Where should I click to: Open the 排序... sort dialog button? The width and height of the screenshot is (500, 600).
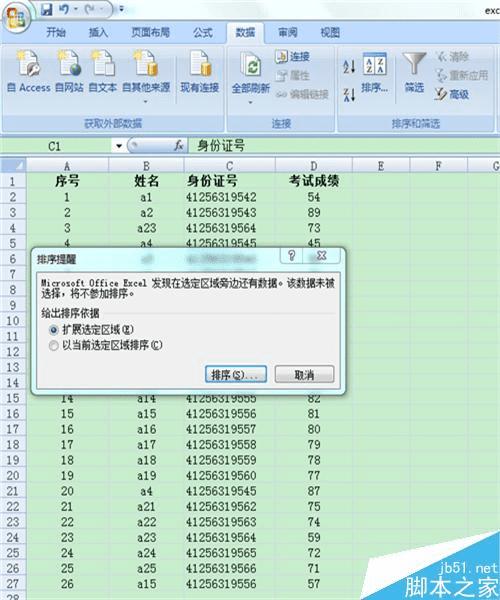(x=375, y=73)
